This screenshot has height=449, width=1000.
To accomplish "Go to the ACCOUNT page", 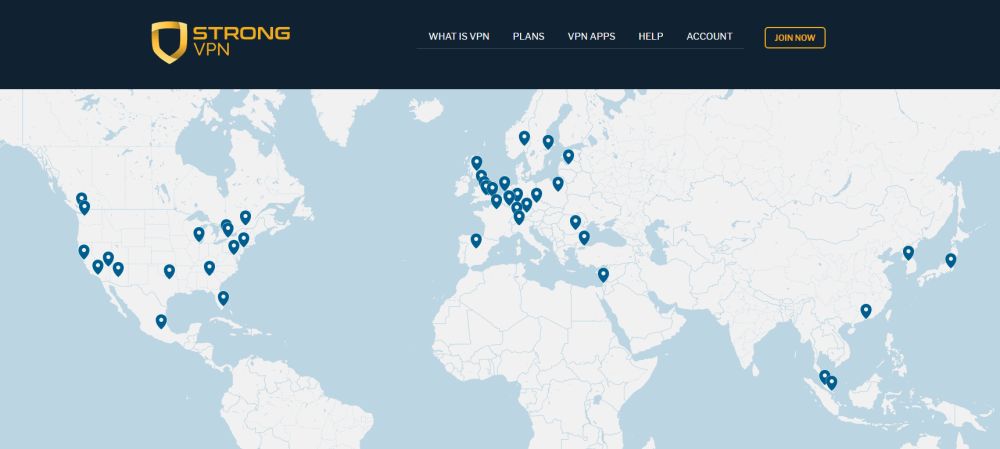I will (709, 36).
